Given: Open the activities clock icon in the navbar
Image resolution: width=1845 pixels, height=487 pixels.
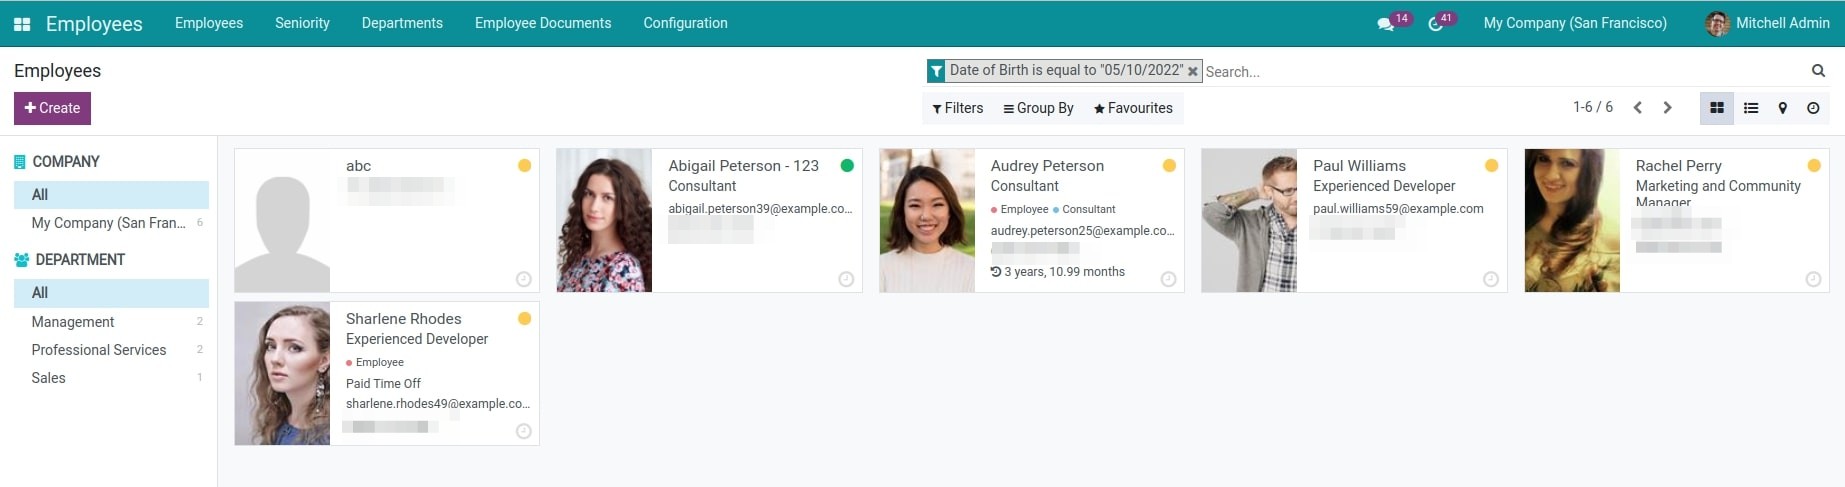Looking at the screenshot, I should [1435, 24].
